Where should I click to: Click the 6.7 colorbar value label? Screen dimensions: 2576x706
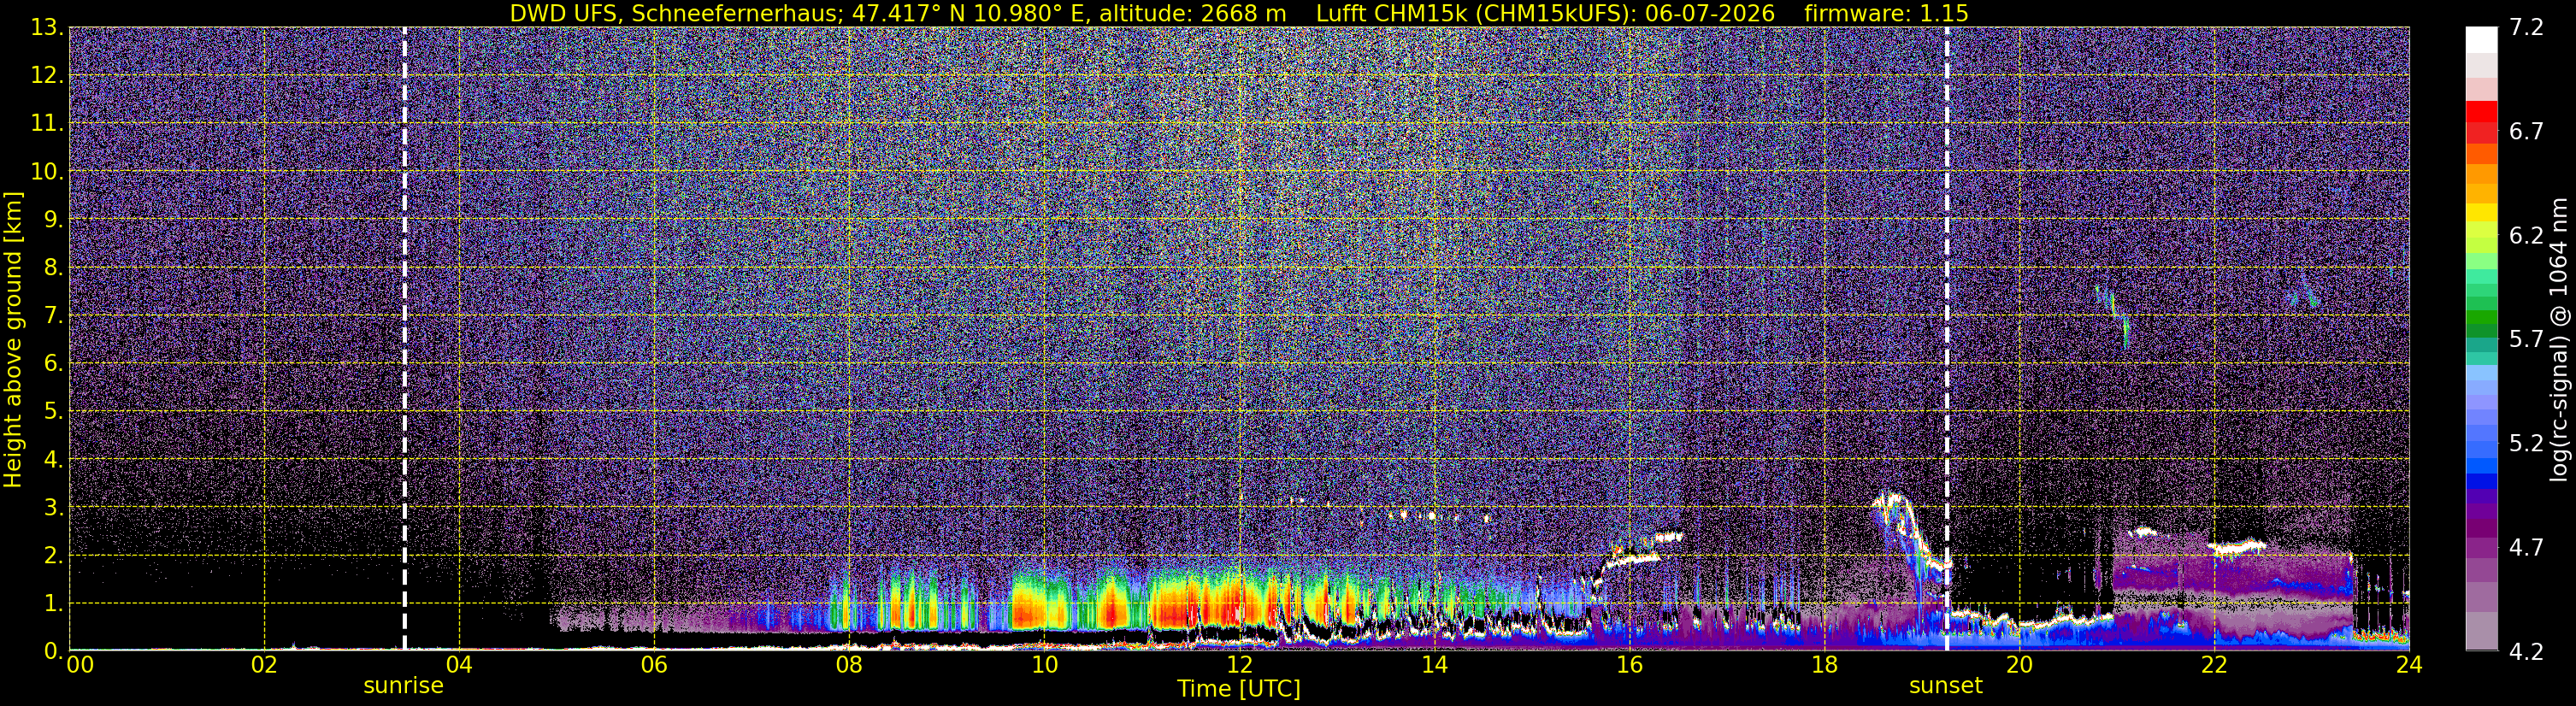pyautogui.click(x=2526, y=132)
